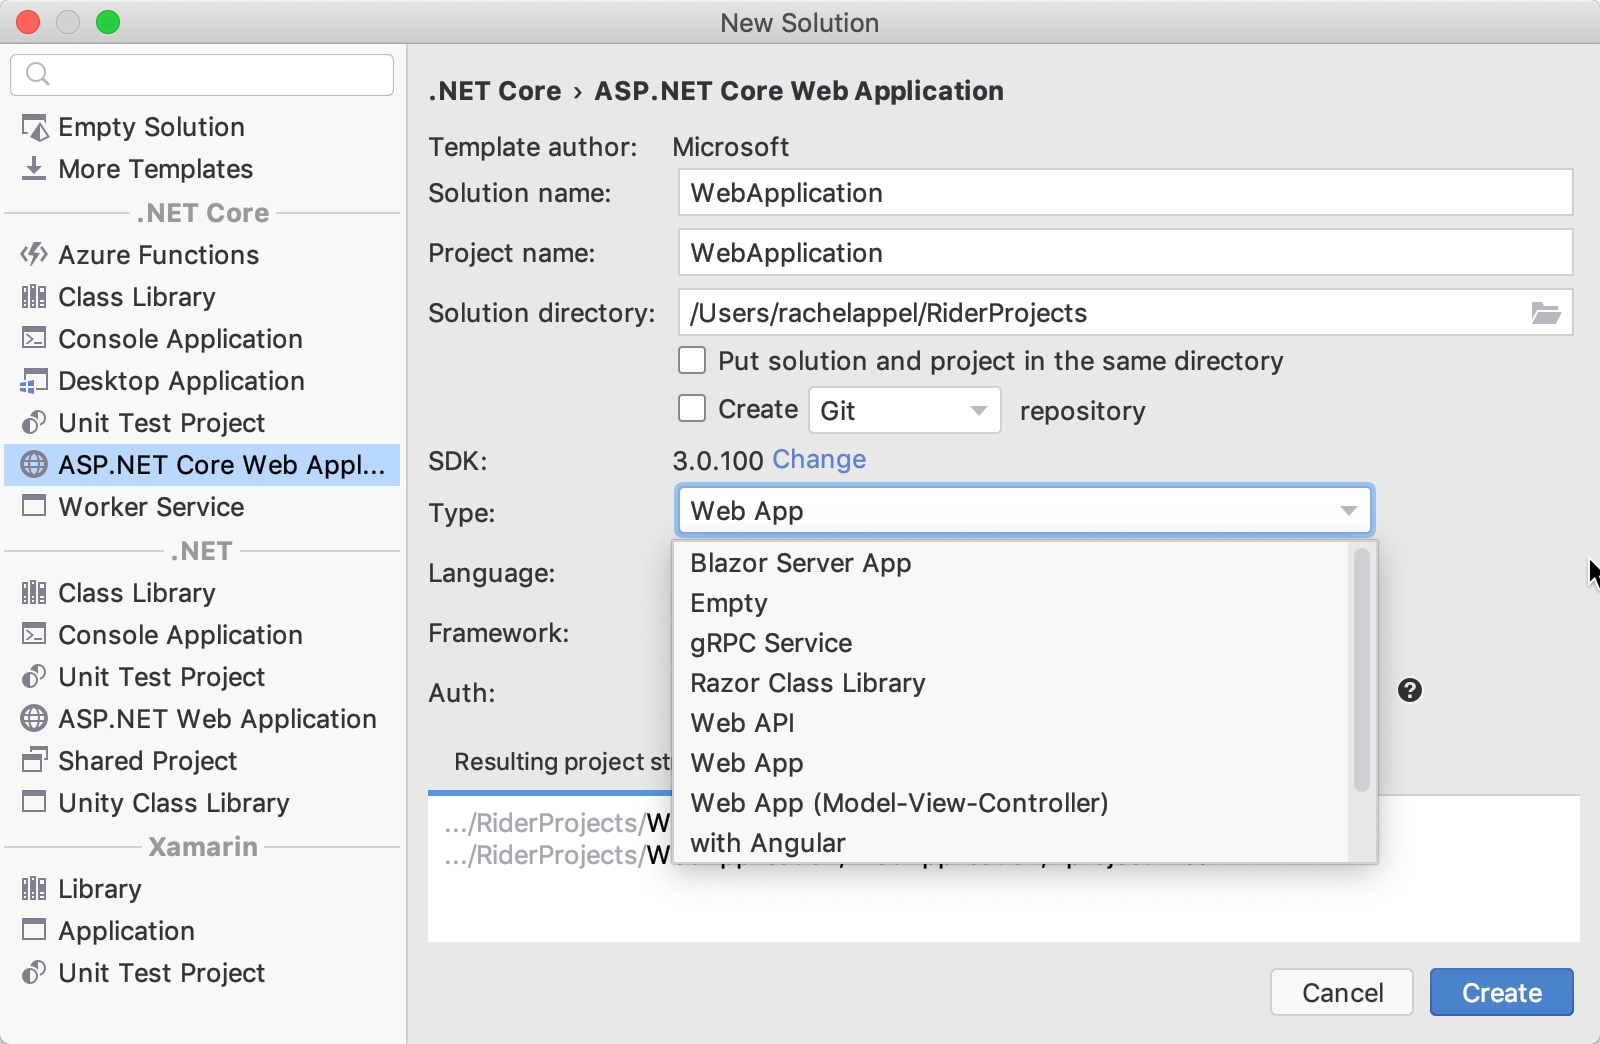Choose the Empty project type
Image resolution: width=1600 pixels, height=1044 pixels.
1011,603
